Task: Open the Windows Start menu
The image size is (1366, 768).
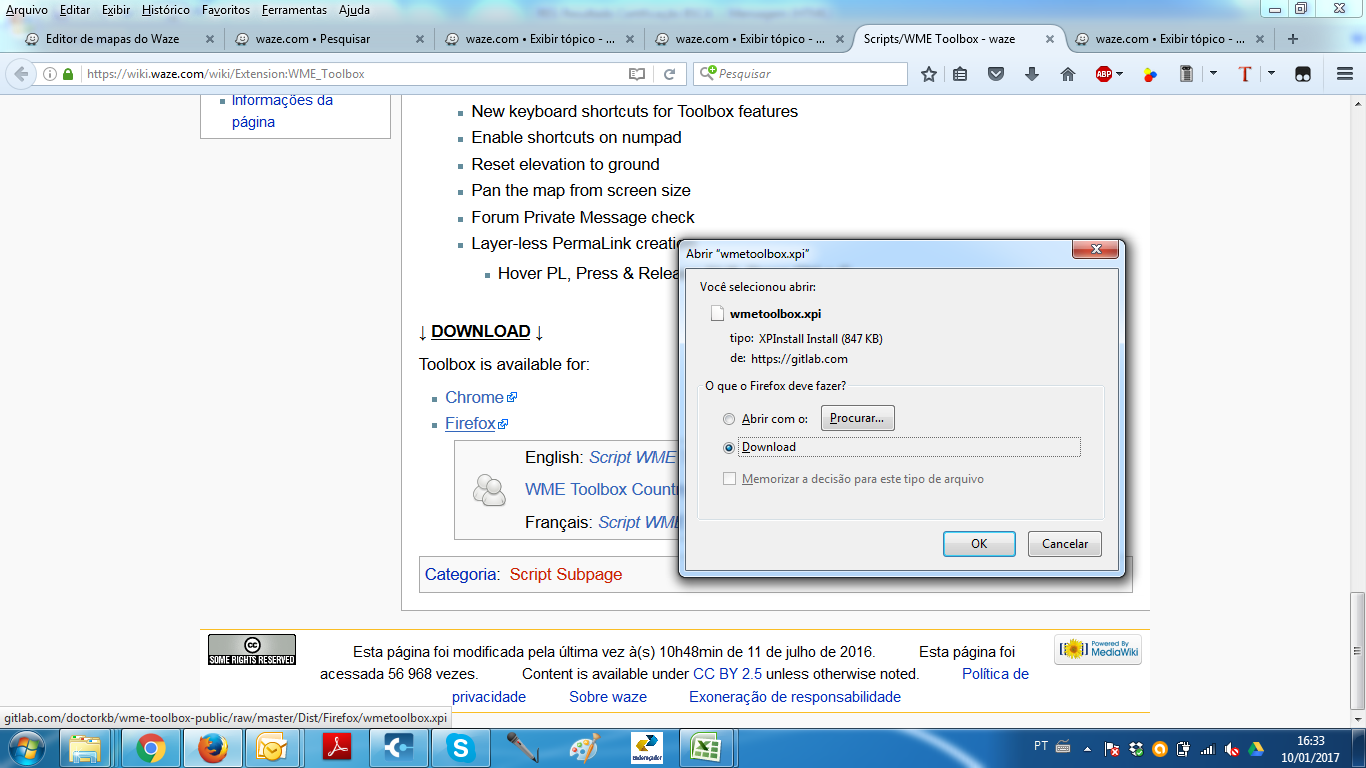Action: click(x=25, y=748)
